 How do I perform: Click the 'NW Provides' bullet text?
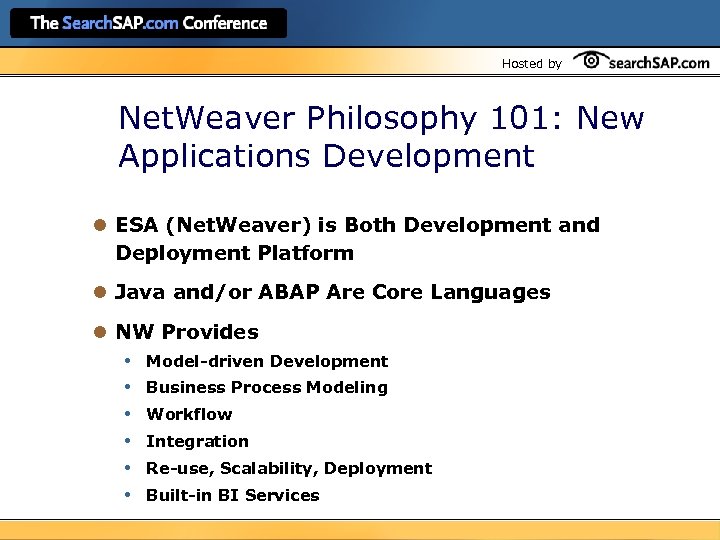click(x=187, y=332)
